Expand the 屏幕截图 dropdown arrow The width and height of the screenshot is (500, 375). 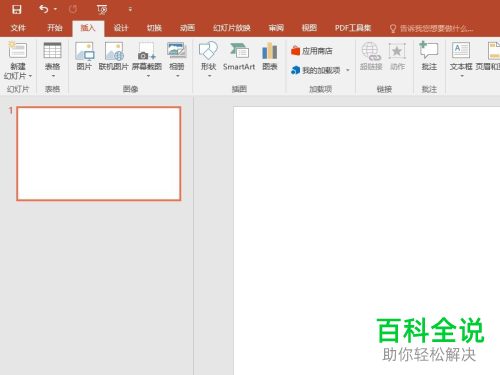[148, 76]
